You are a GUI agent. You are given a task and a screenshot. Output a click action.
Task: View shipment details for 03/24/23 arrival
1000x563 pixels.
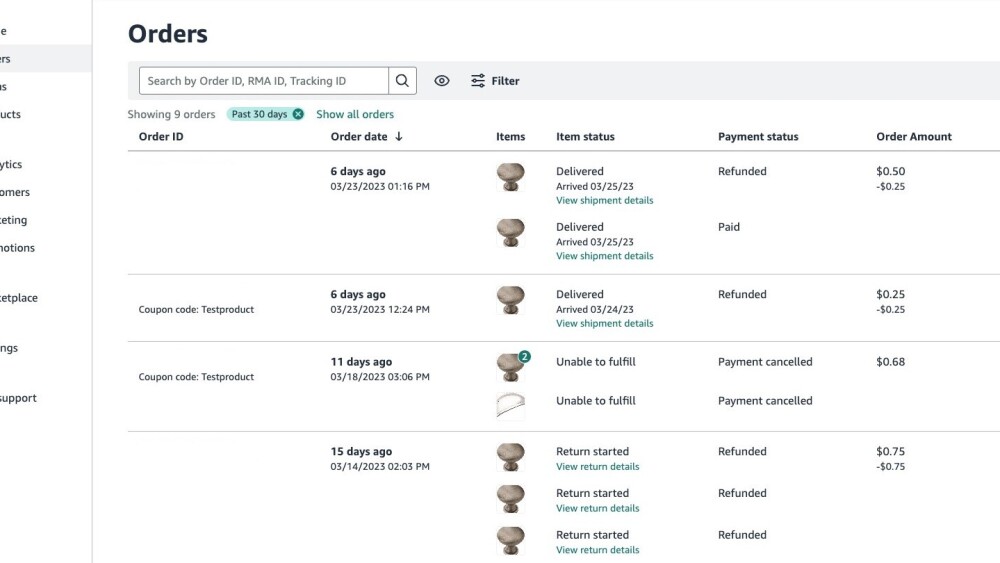click(604, 324)
